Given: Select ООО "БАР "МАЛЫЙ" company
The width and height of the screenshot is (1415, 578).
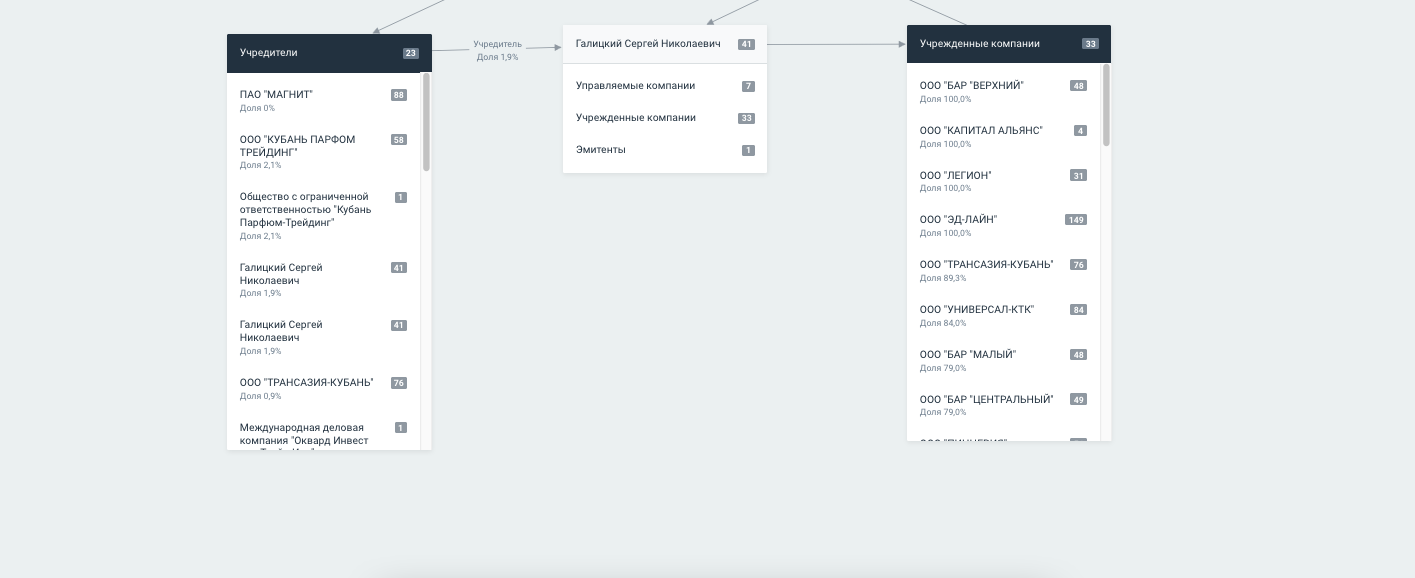Looking at the screenshot, I should 968,355.
